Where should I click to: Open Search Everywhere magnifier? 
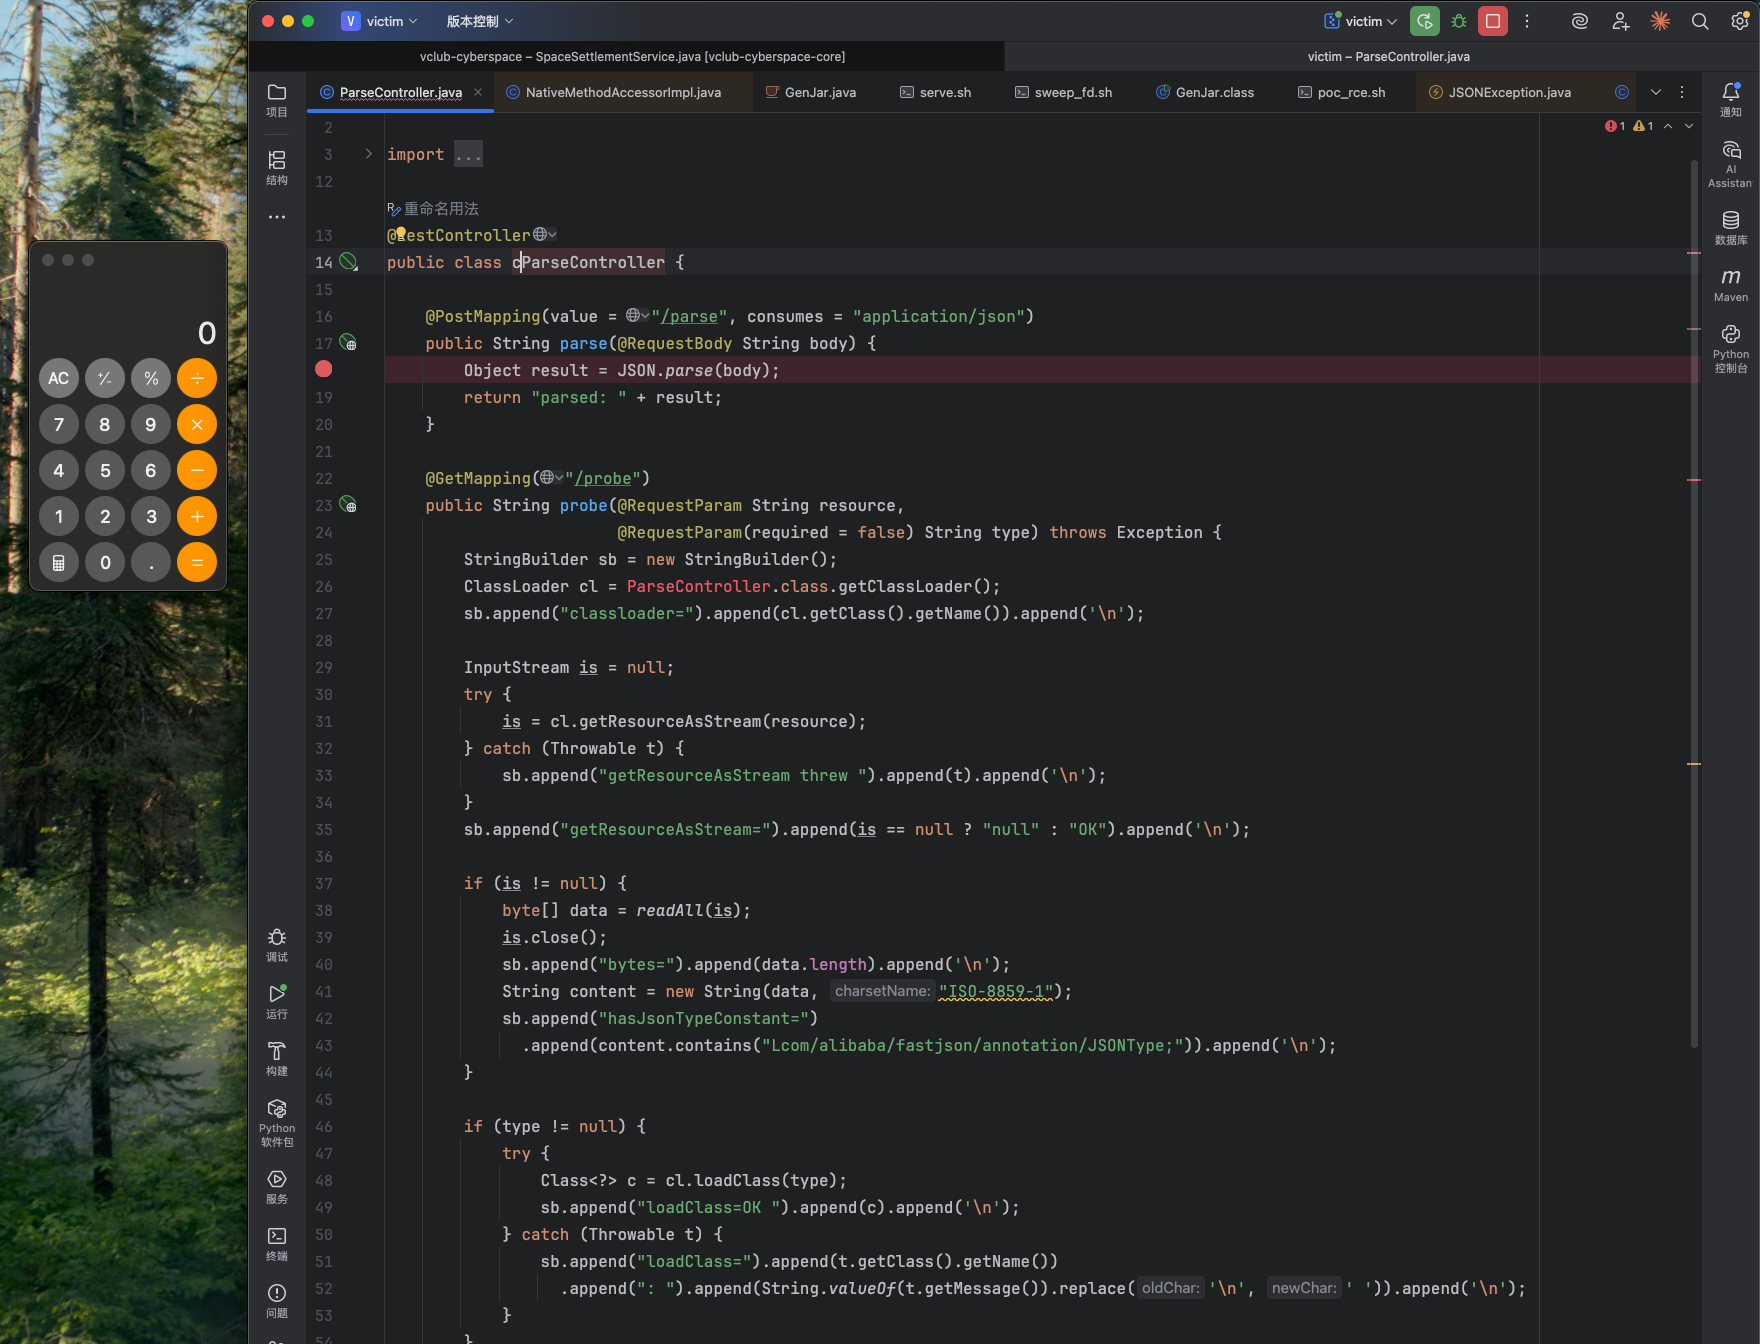pyautogui.click(x=1700, y=21)
